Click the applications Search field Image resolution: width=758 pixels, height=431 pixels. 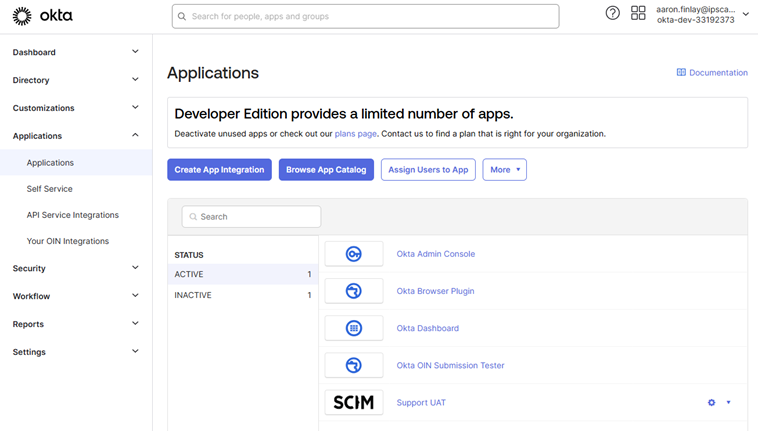pos(251,216)
